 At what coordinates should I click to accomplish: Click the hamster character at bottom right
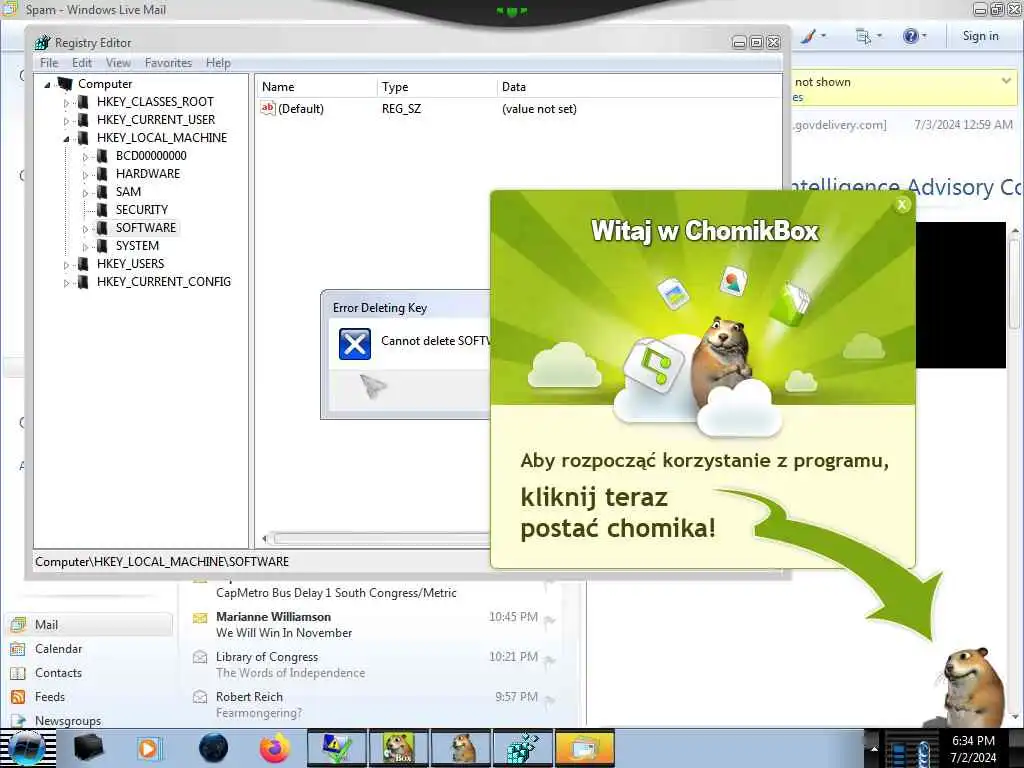[972, 686]
